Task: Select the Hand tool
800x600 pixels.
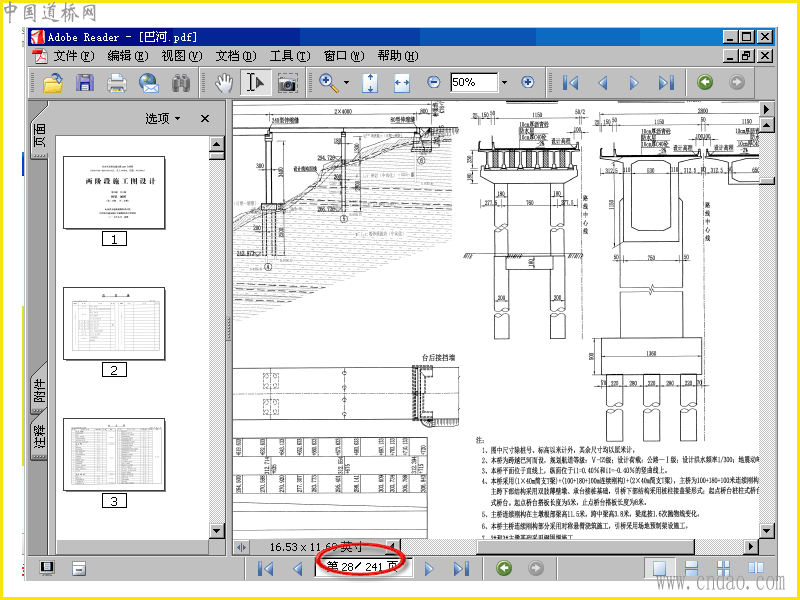Action: [223, 83]
